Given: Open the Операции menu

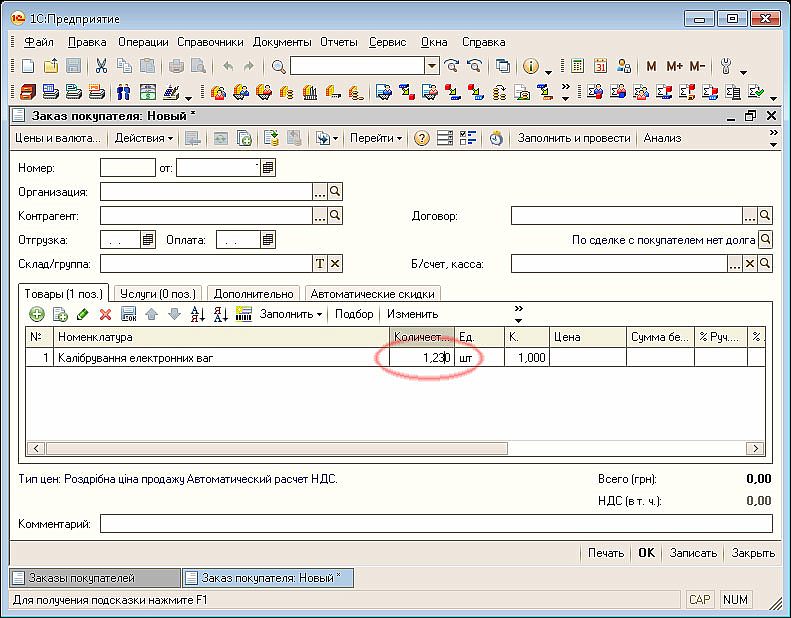Looking at the screenshot, I should [143, 42].
